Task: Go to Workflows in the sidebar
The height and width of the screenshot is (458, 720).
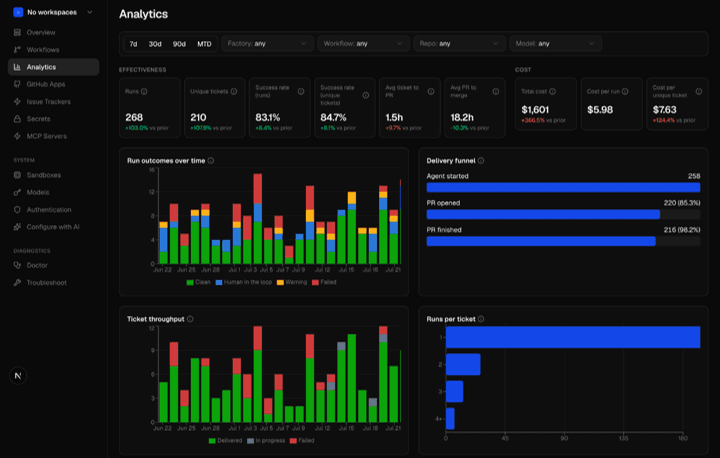Action: (53, 50)
